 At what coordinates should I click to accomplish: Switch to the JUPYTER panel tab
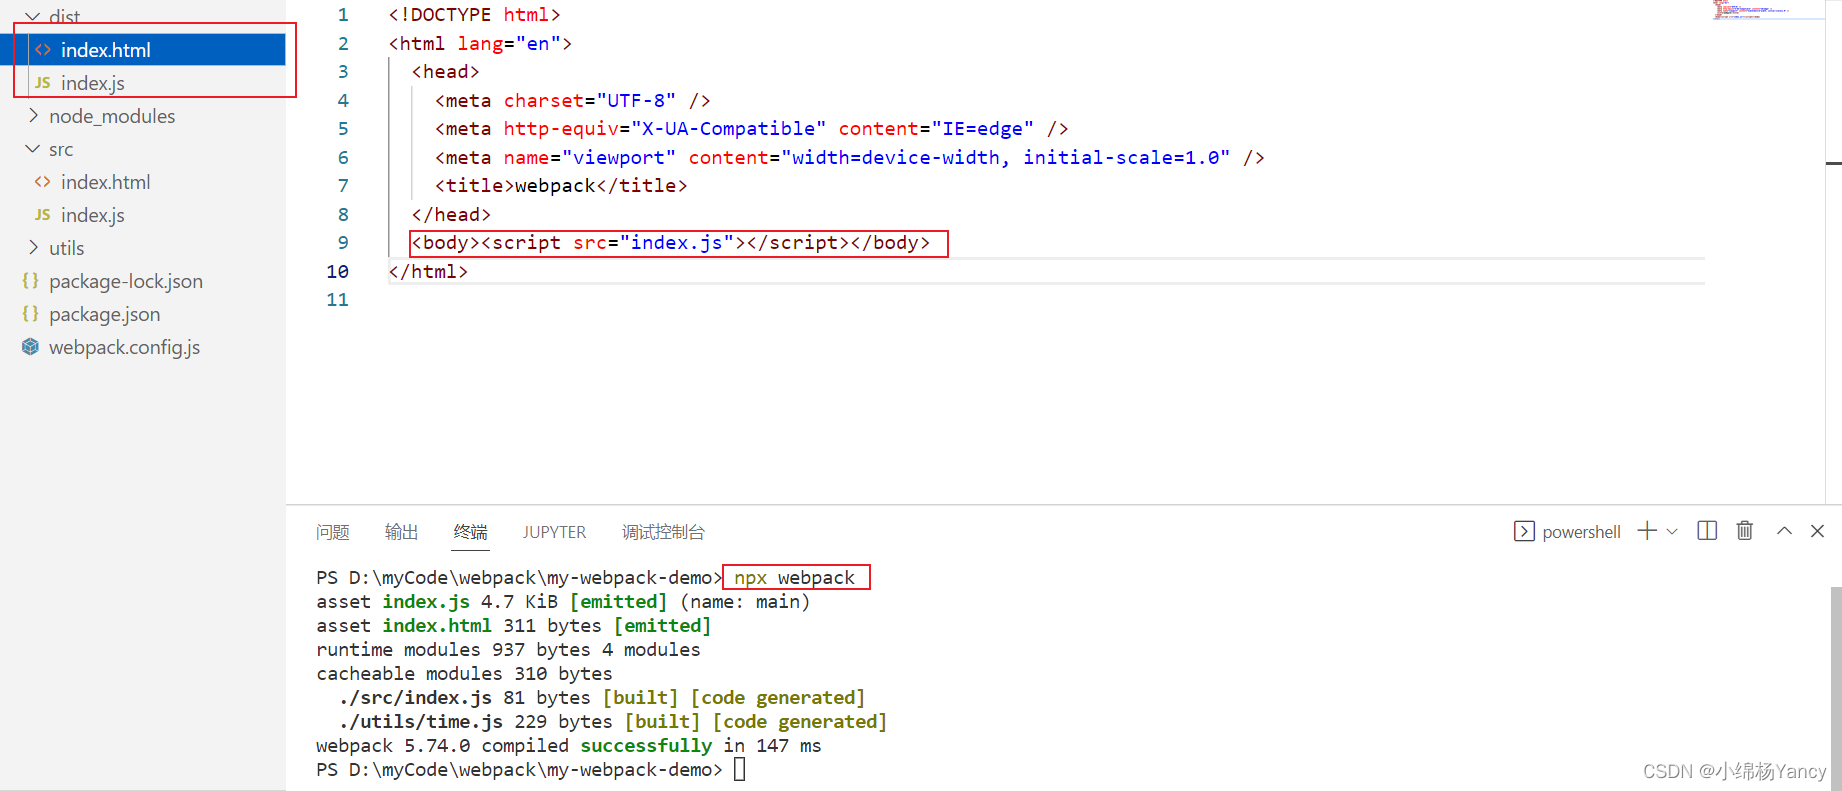[x=554, y=532]
